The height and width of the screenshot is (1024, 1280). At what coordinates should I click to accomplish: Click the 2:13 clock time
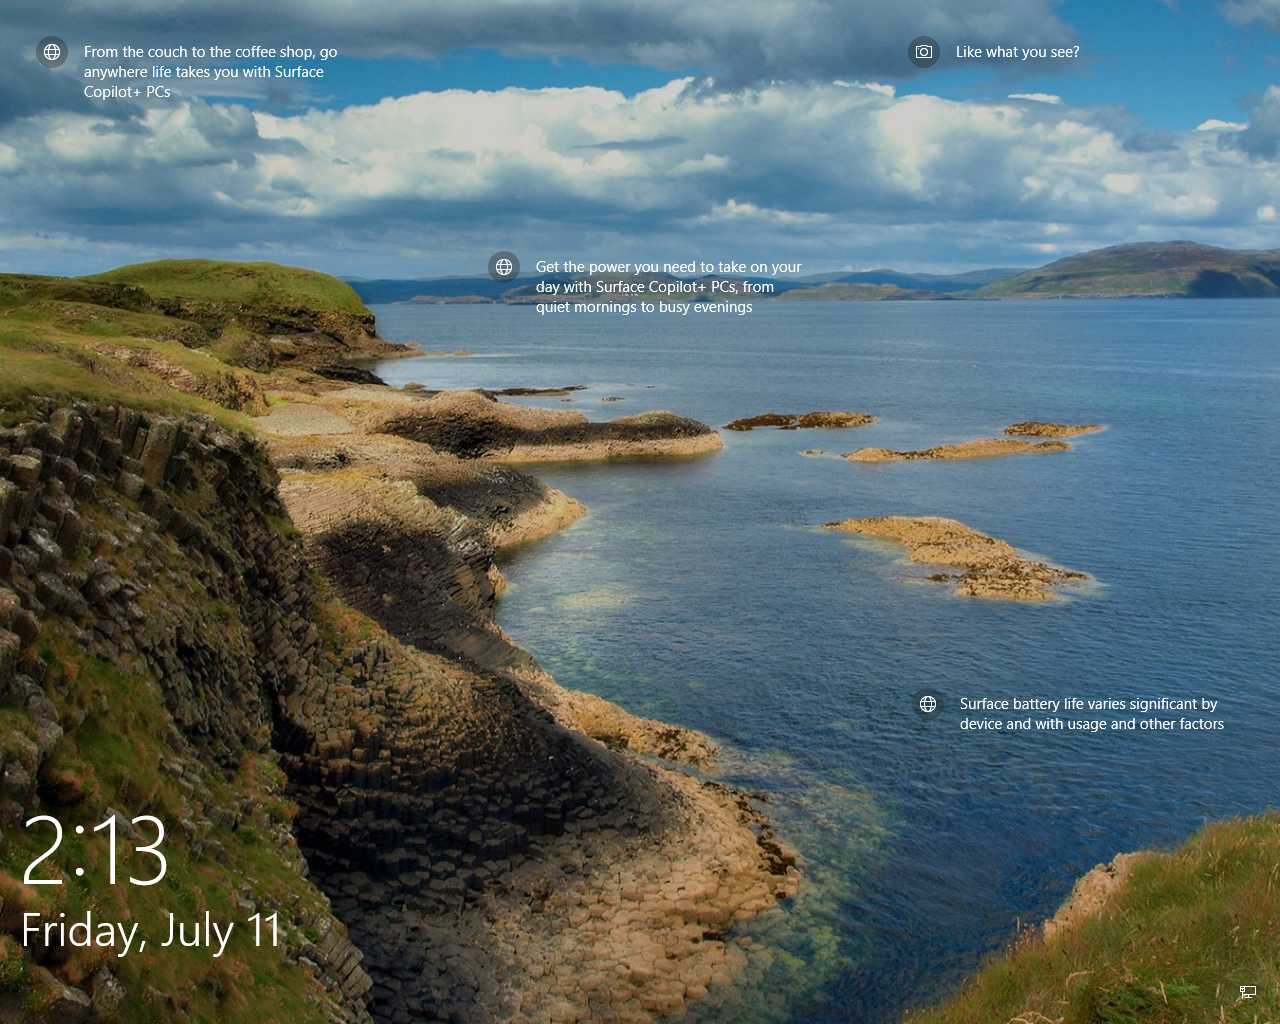(x=95, y=850)
